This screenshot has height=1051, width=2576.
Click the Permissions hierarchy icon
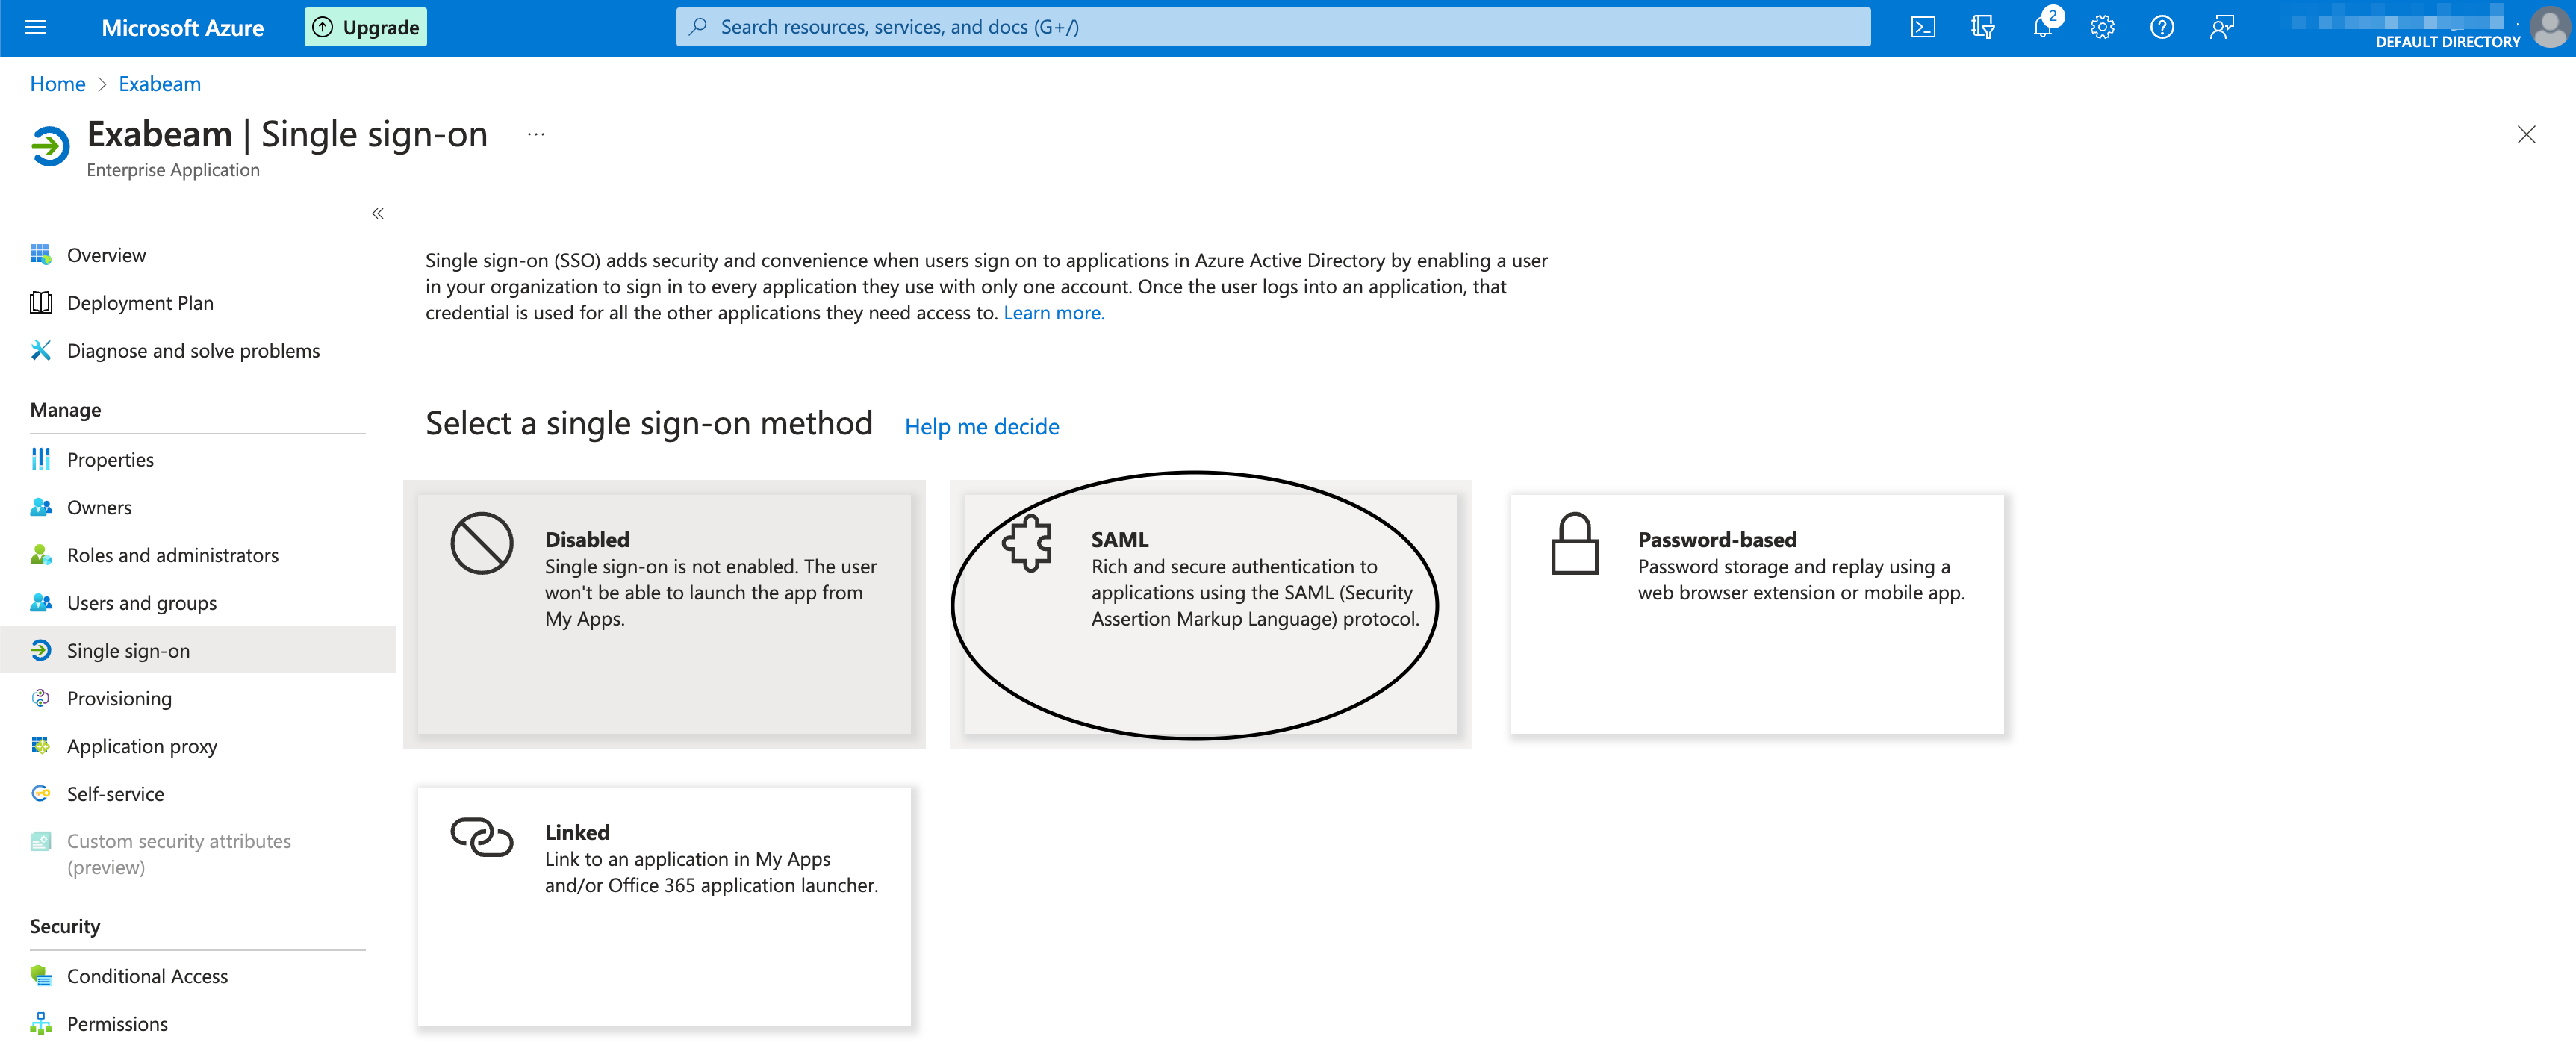click(x=40, y=1023)
